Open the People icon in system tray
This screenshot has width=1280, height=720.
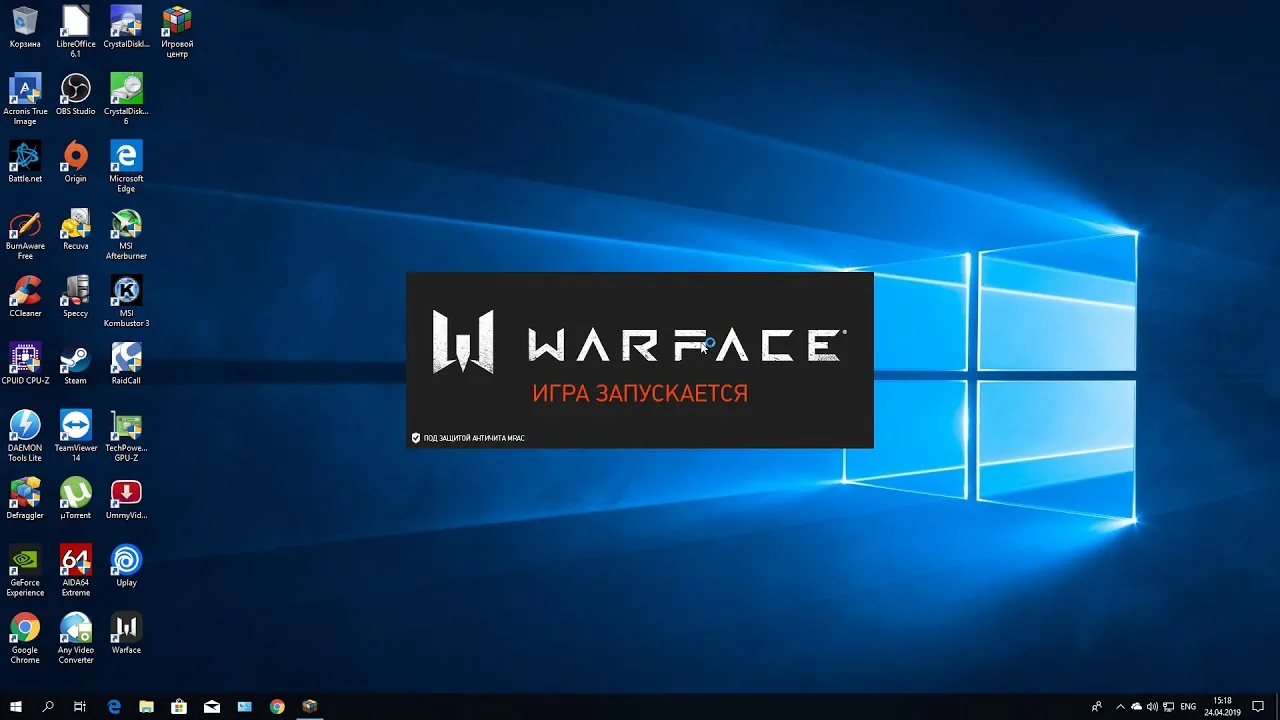pos(1097,706)
